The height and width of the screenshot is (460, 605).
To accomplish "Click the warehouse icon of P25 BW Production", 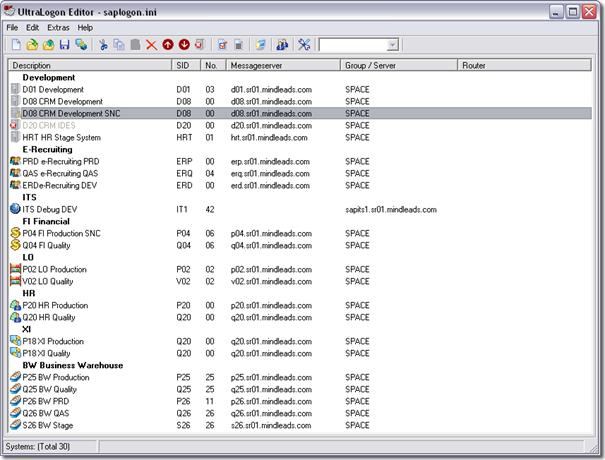I will pos(15,377).
